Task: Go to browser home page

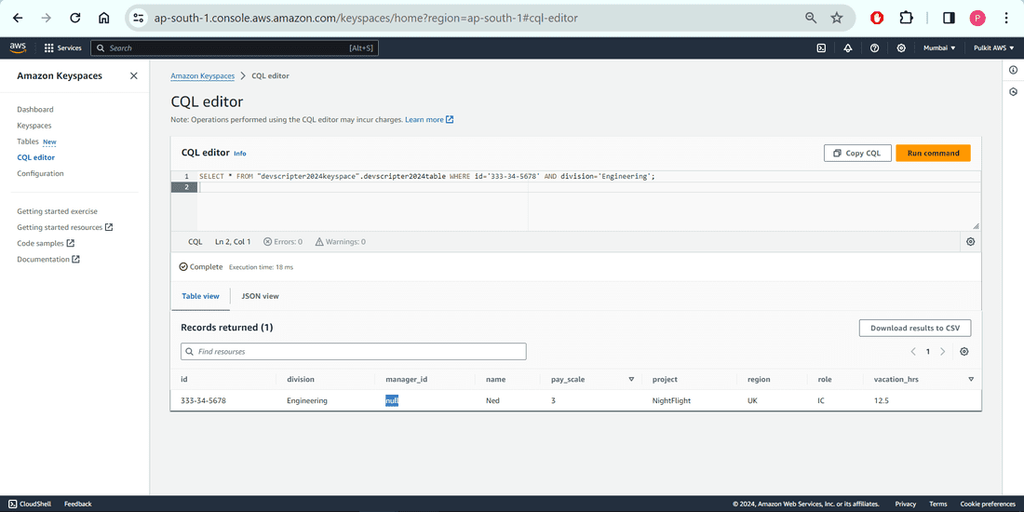Action: (x=104, y=18)
